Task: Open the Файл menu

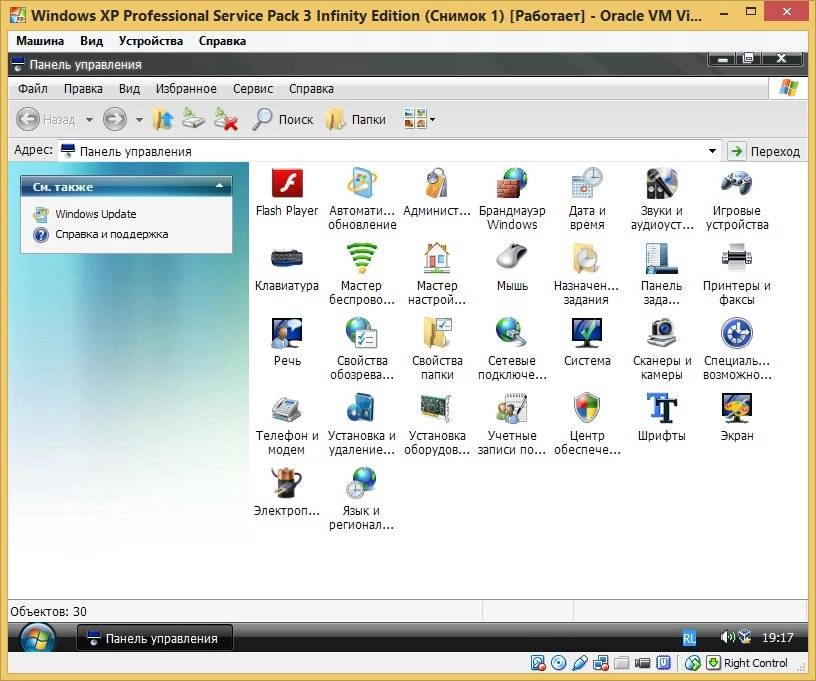Action: 33,89
